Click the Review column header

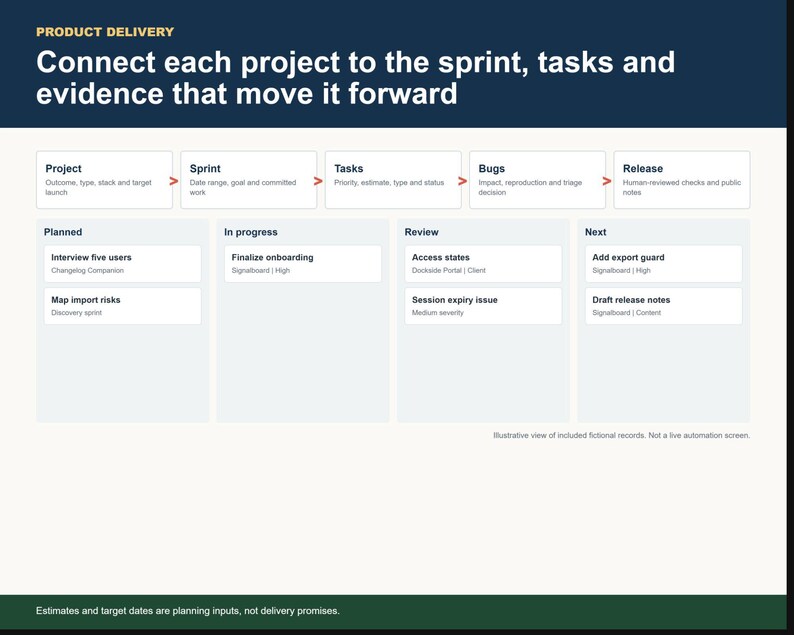tap(421, 232)
